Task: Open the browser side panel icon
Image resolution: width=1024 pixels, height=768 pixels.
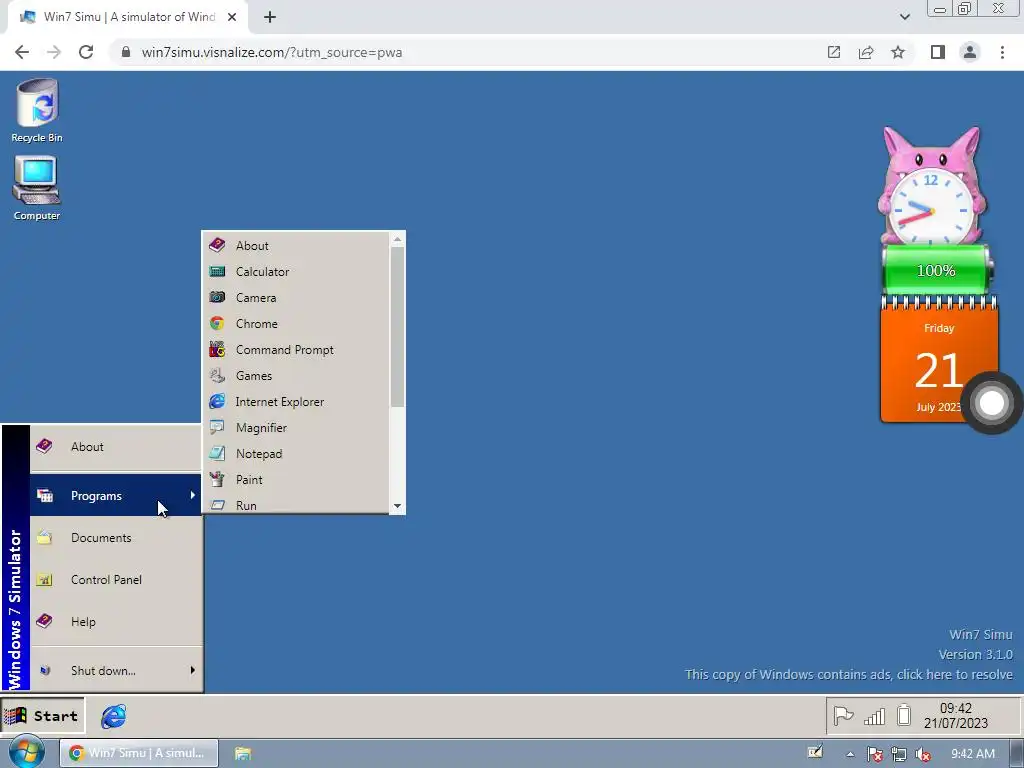Action: 938,52
